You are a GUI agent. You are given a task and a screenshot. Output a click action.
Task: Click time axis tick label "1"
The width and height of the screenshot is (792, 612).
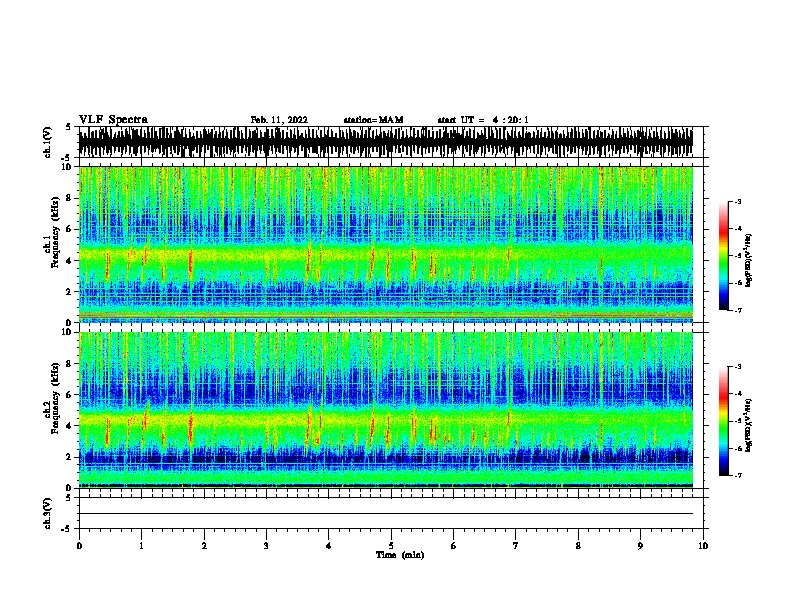click(x=141, y=545)
